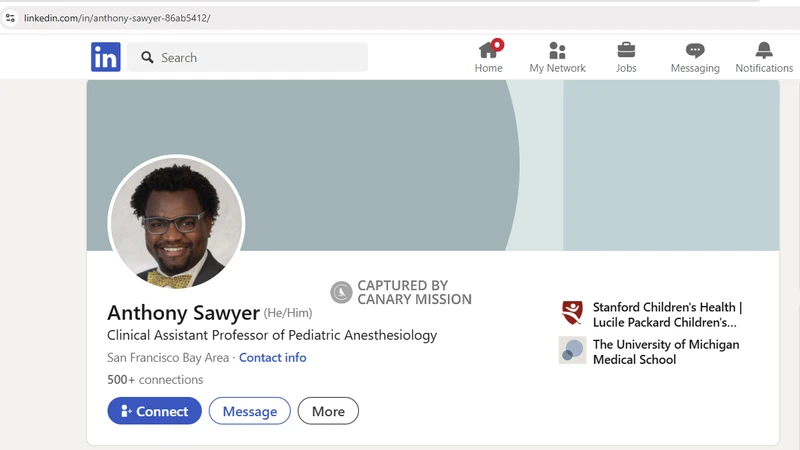
Task: Open the Contact info link
Action: click(272, 358)
